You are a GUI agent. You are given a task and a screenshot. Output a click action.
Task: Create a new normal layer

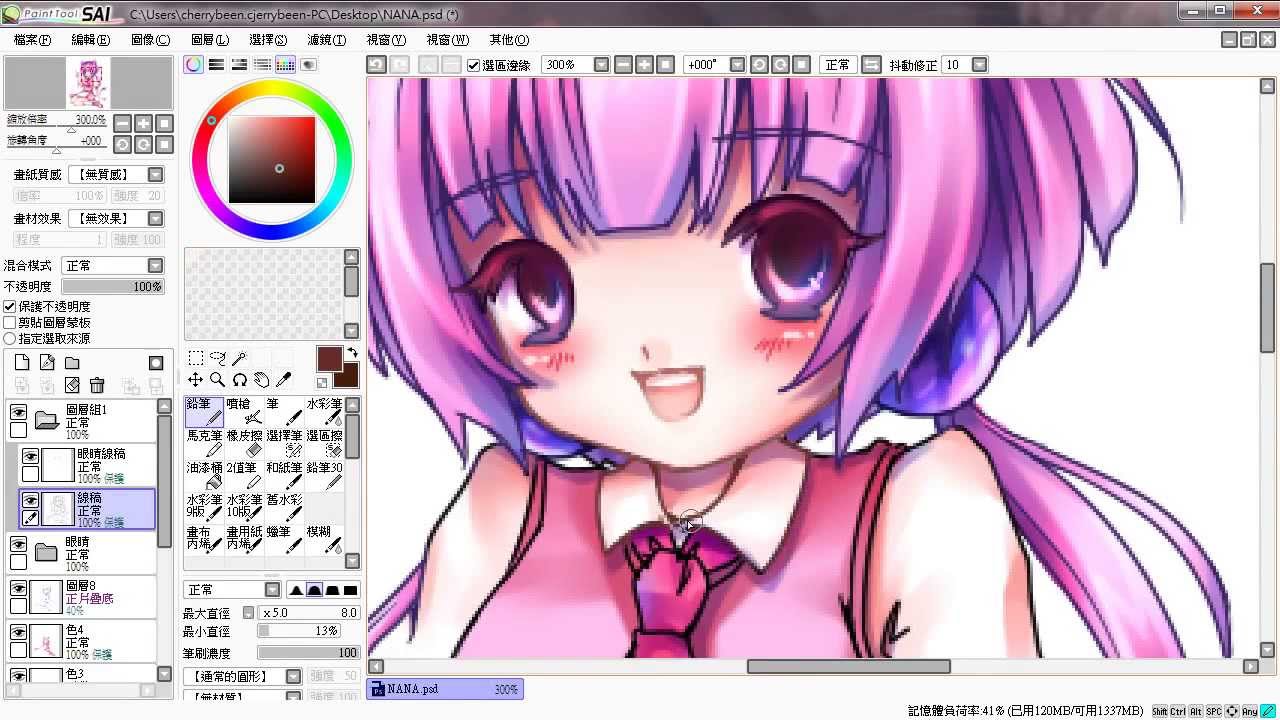click(22, 363)
